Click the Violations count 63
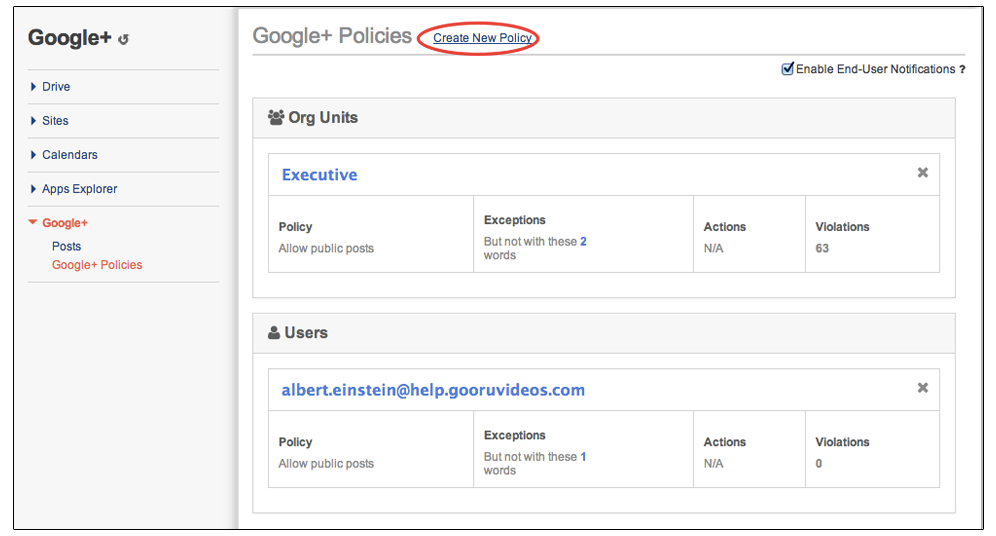The height and width of the screenshot is (536, 996). pos(822,248)
